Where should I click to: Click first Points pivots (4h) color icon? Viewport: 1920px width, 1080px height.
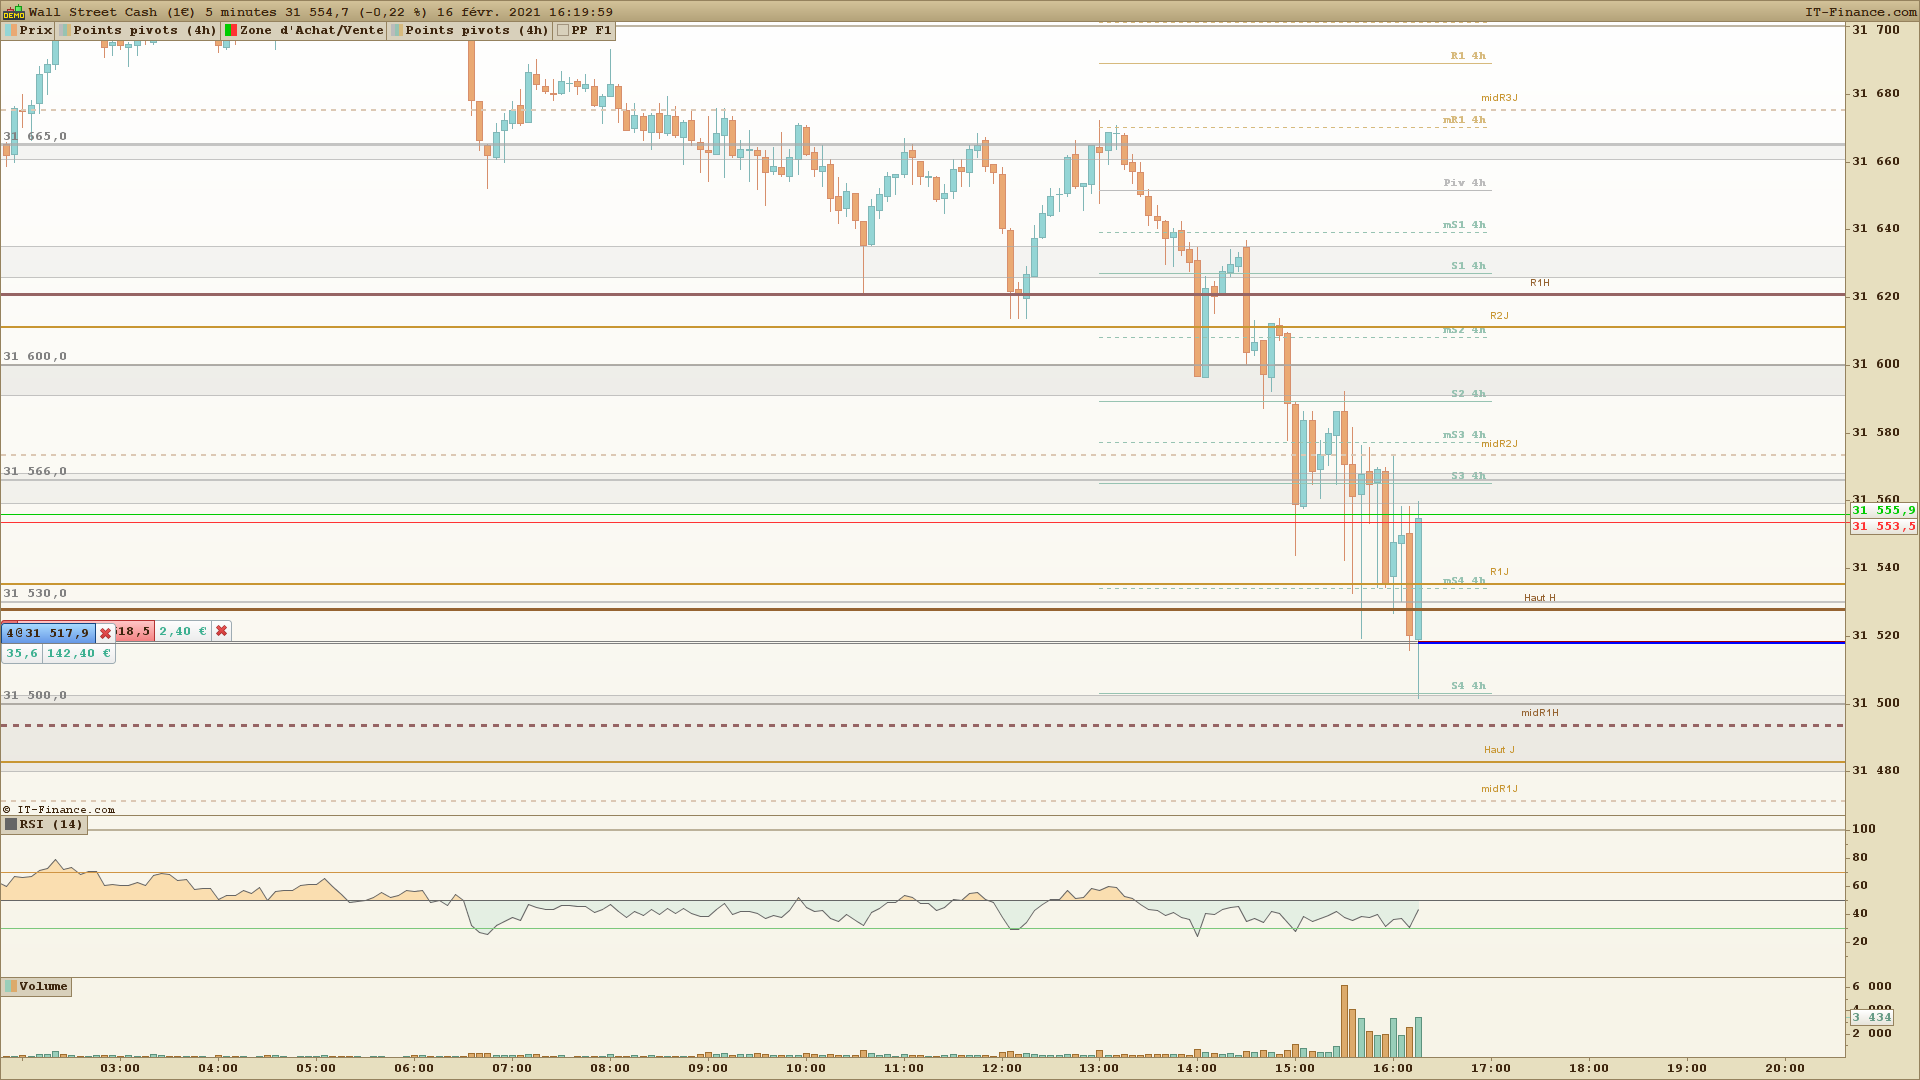click(65, 31)
